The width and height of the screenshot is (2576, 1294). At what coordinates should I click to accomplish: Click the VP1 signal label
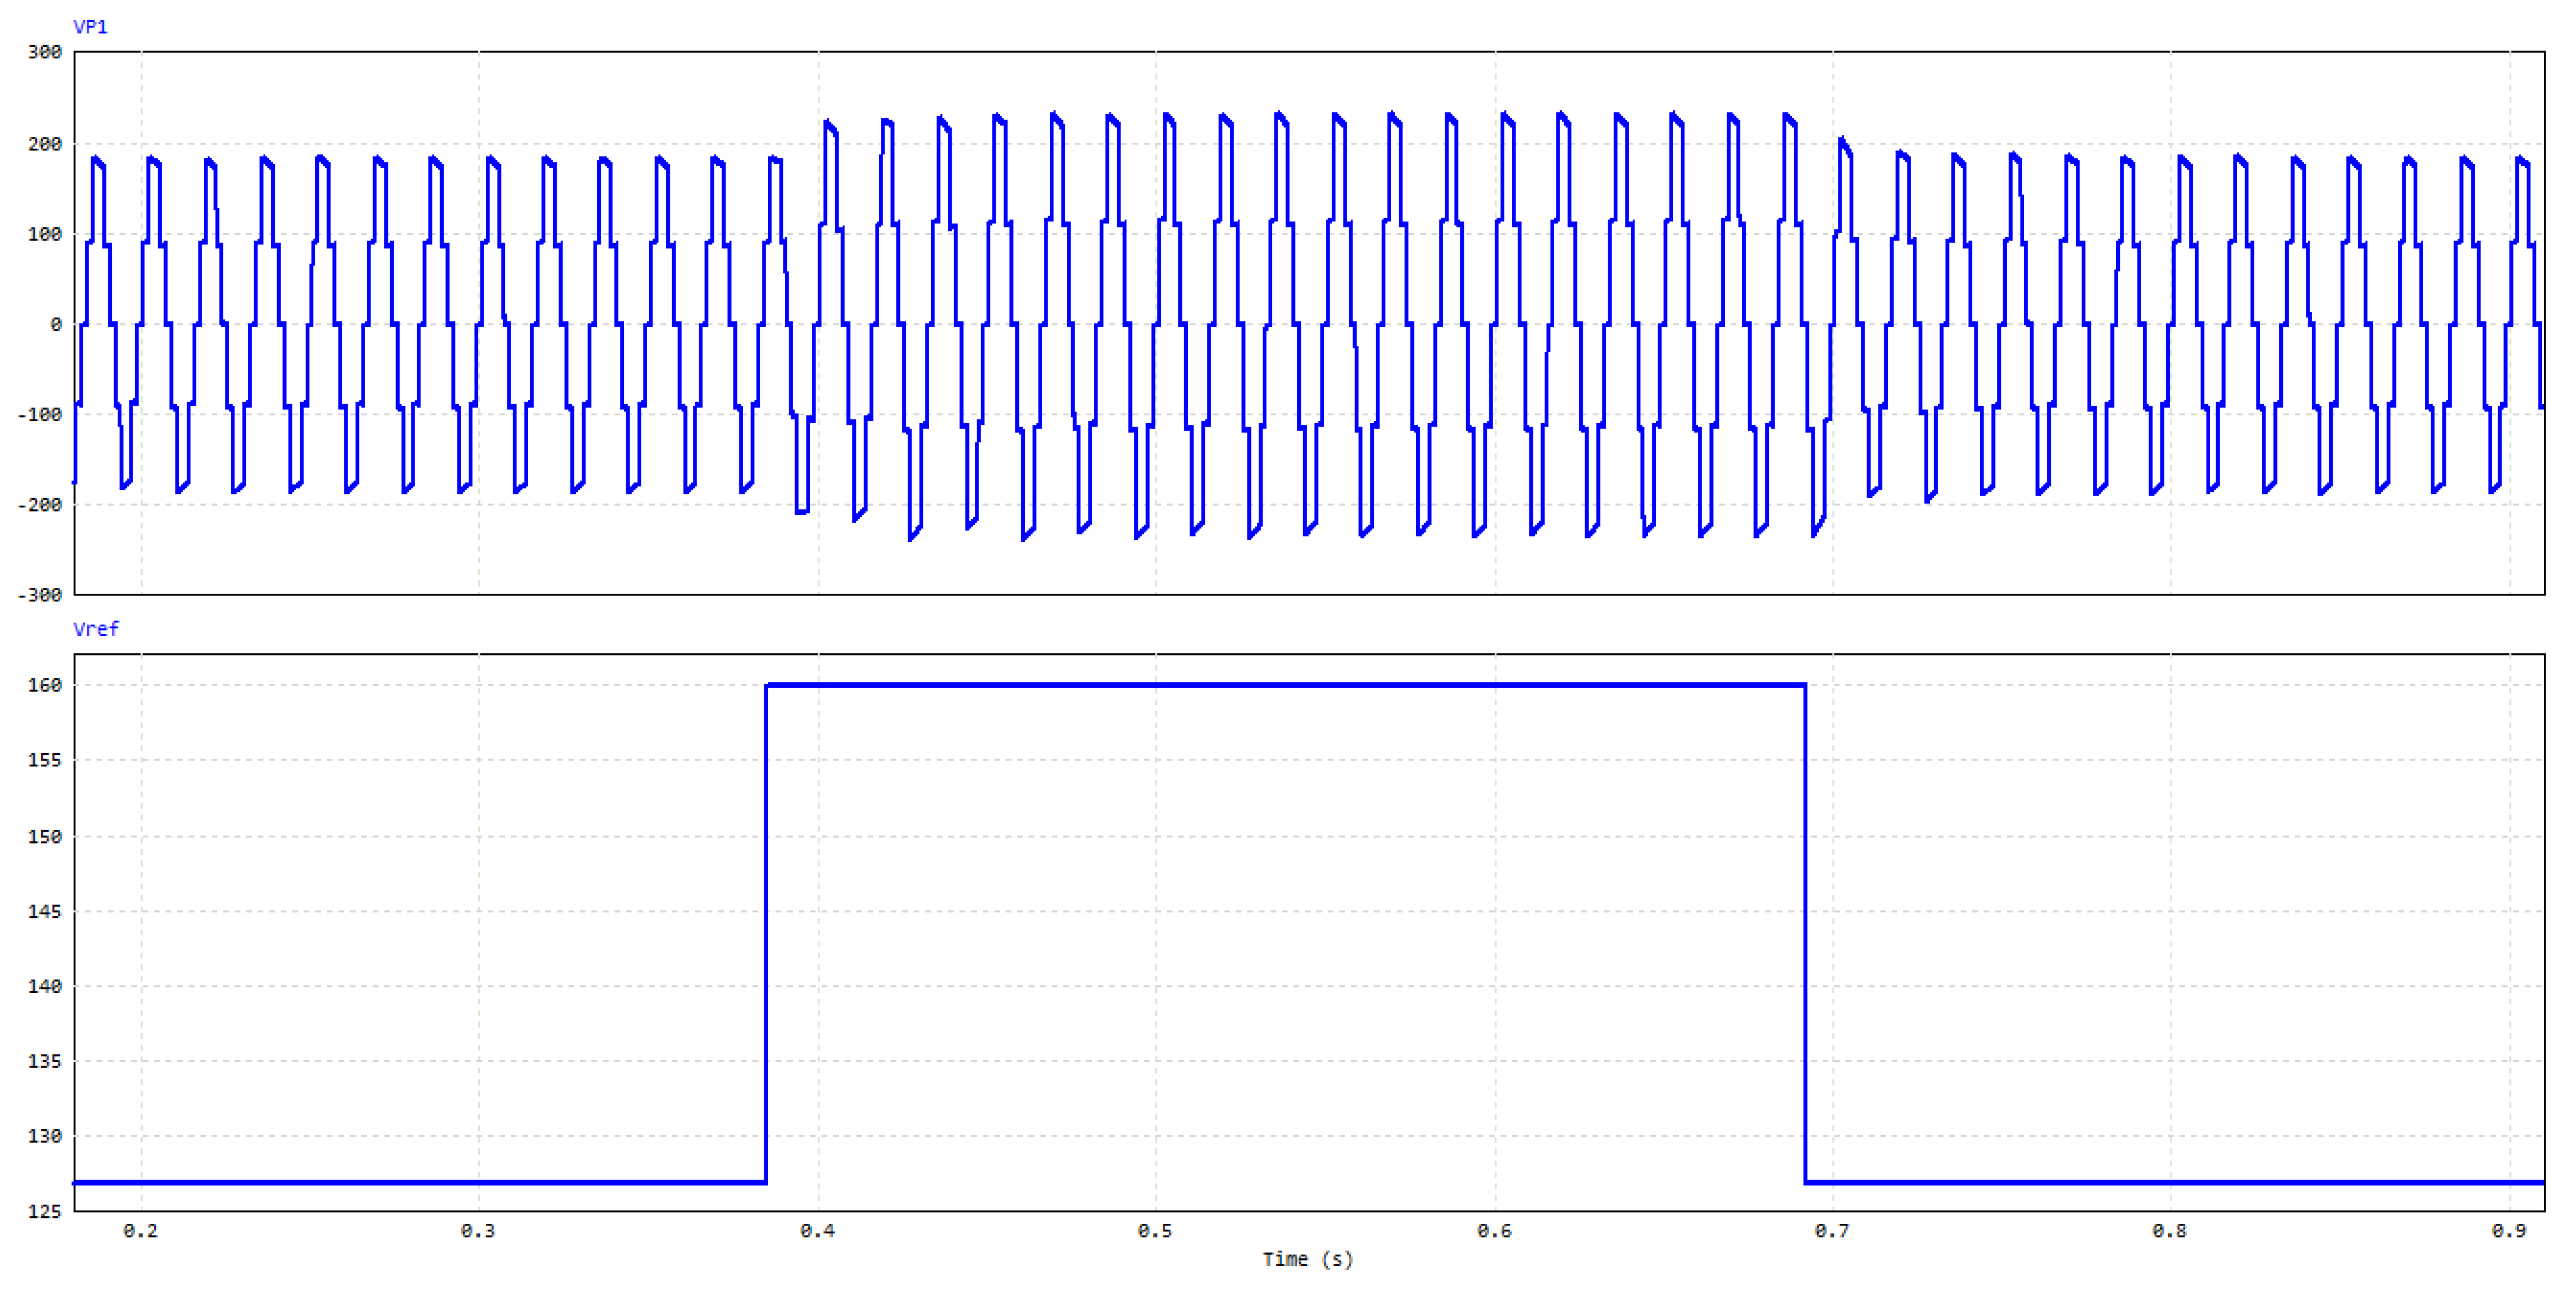tap(90, 27)
